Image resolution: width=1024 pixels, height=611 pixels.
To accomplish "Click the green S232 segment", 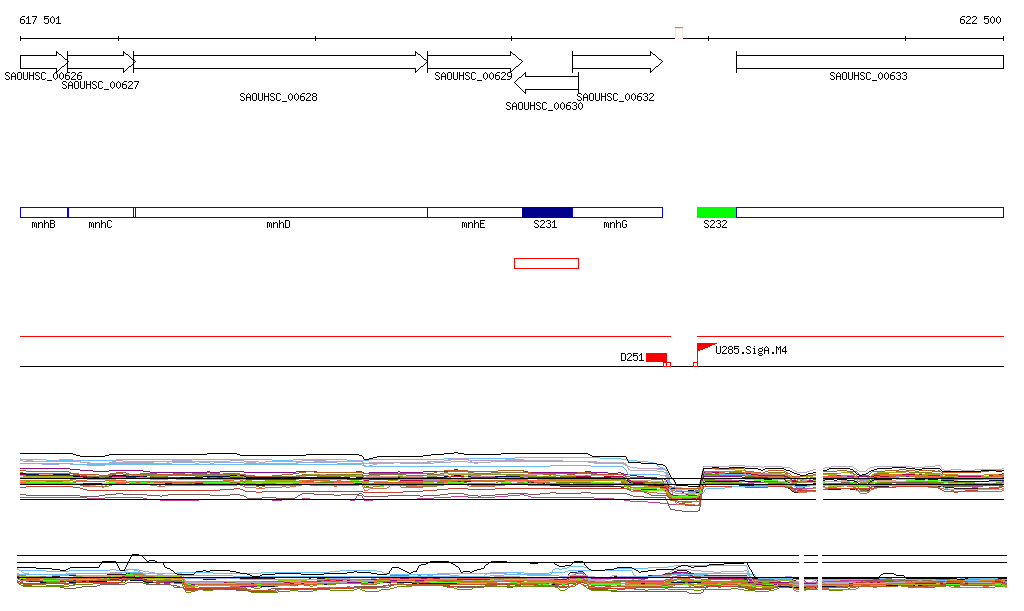I will click(716, 212).
